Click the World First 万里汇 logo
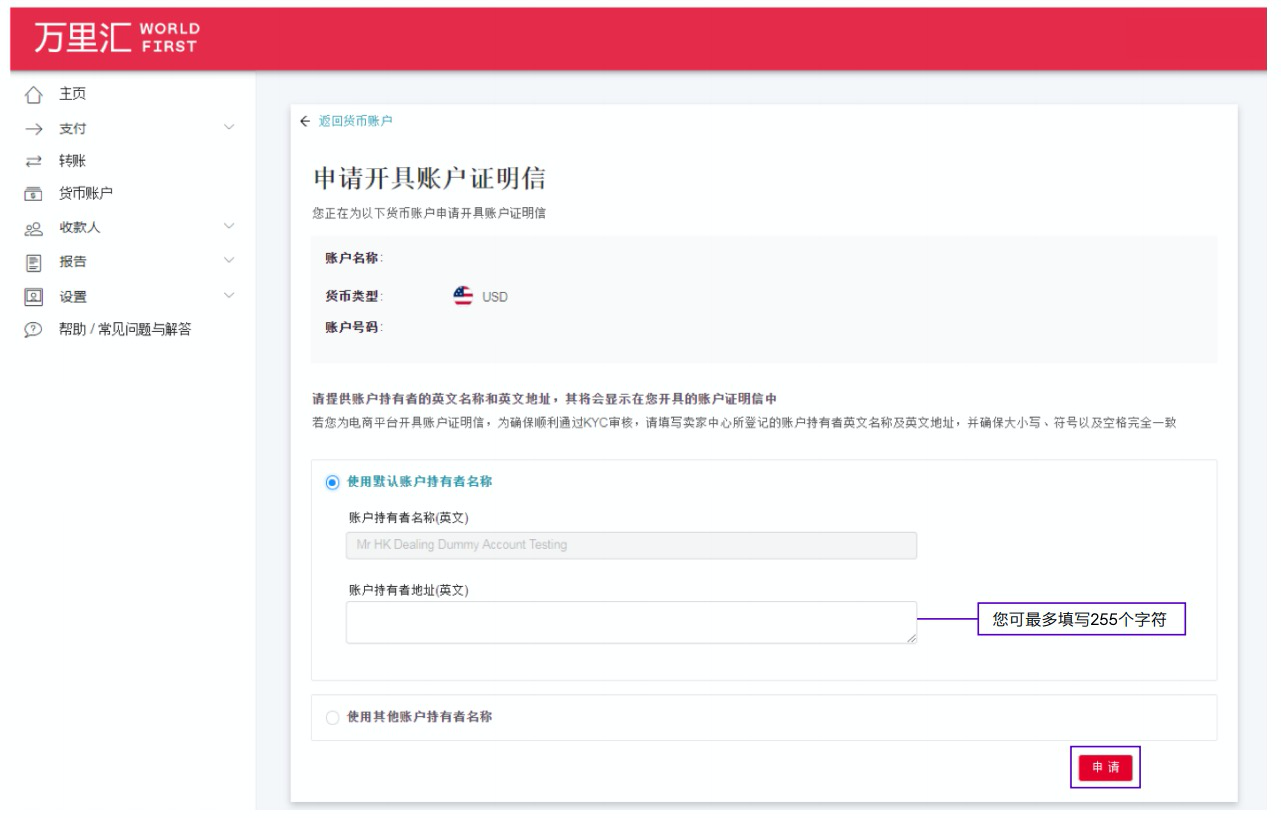 point(116,38)
